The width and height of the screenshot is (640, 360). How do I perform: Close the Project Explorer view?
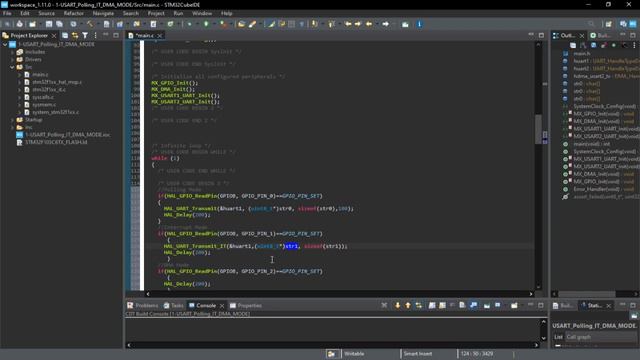coord(54,36)
